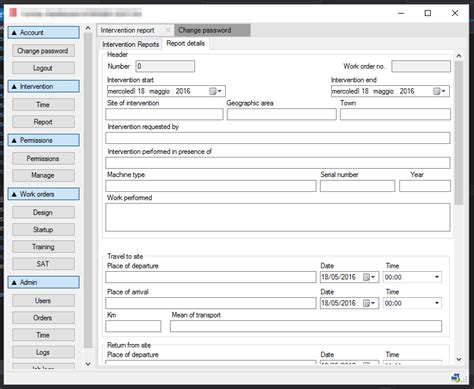Open the Training work orders button
The image size is (474, 389).
pos(43,247)
